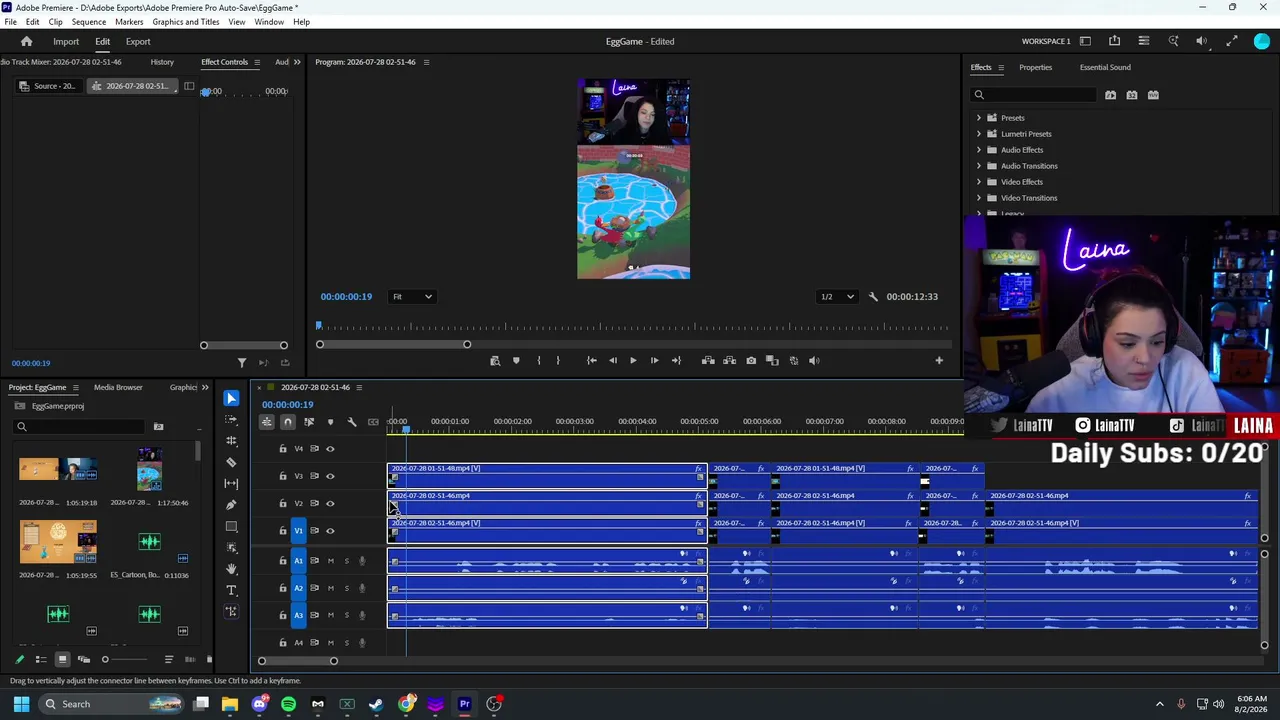Open Discord from the taskbar
Viewport: 1280px width, 720px height.
click(260, 704)
